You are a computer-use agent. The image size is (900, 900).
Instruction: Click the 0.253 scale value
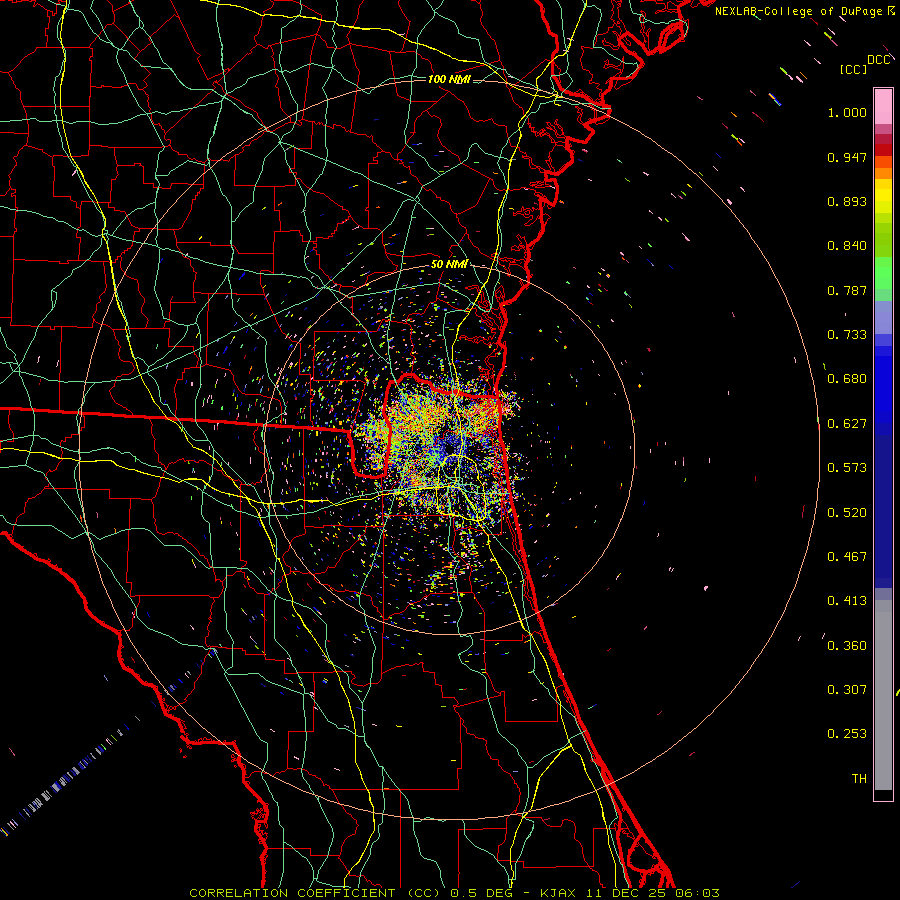(847, 734)
